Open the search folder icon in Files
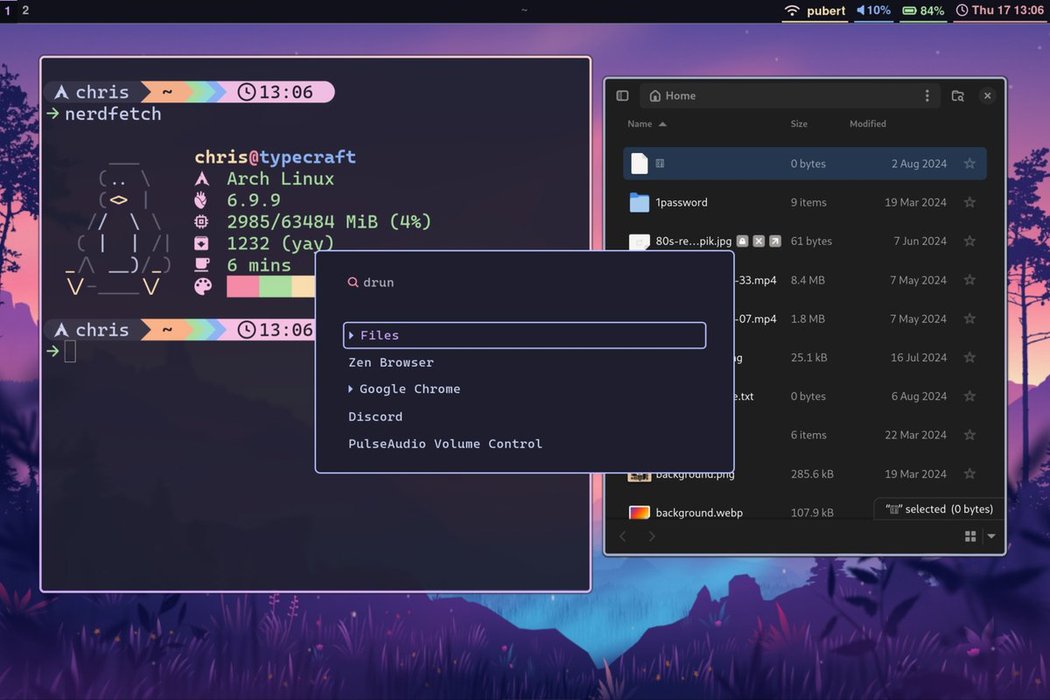Image resolution: width=1050 pixels, height=700 pixels. [x=957, y=96]
